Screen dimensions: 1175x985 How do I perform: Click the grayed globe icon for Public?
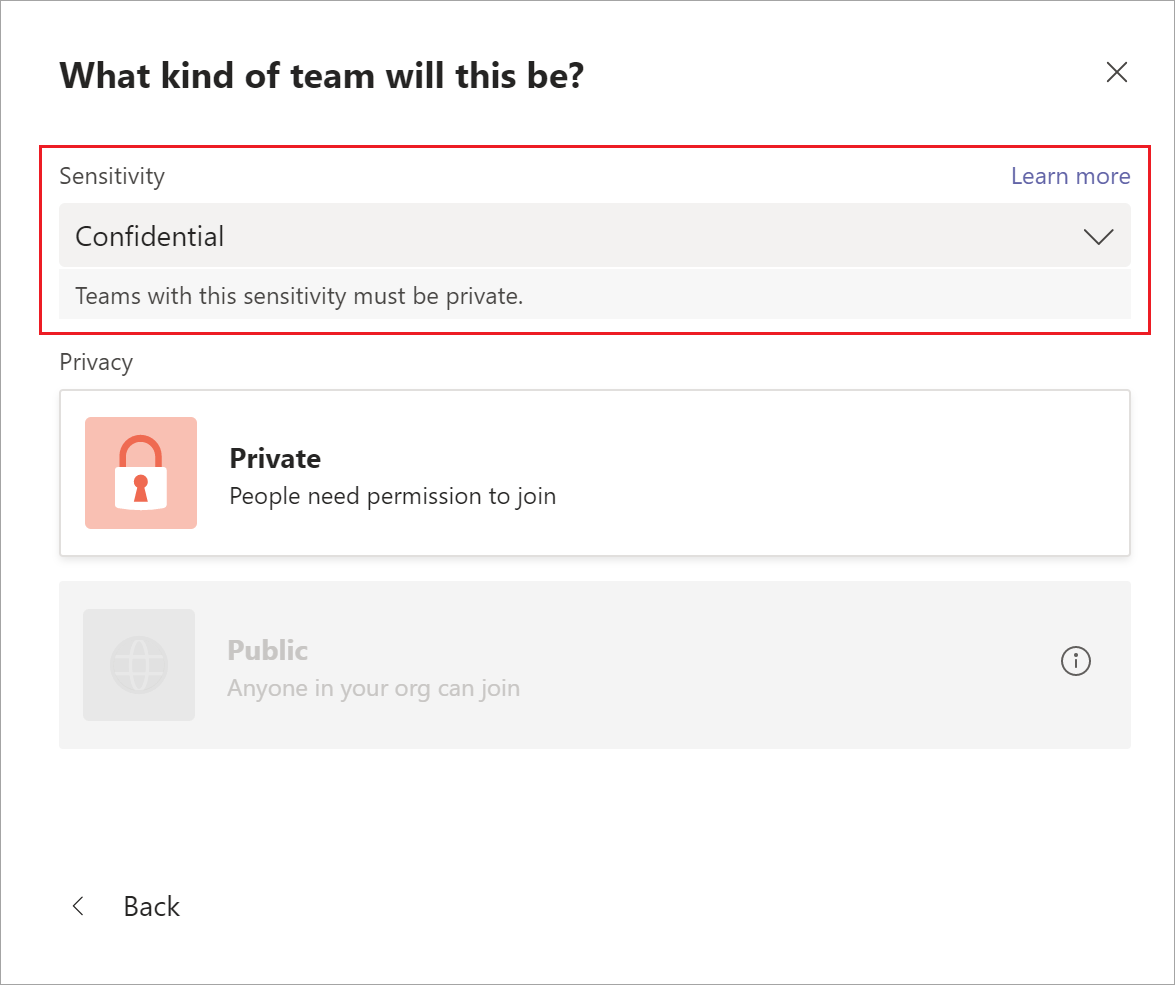click(x=139, y=664)
